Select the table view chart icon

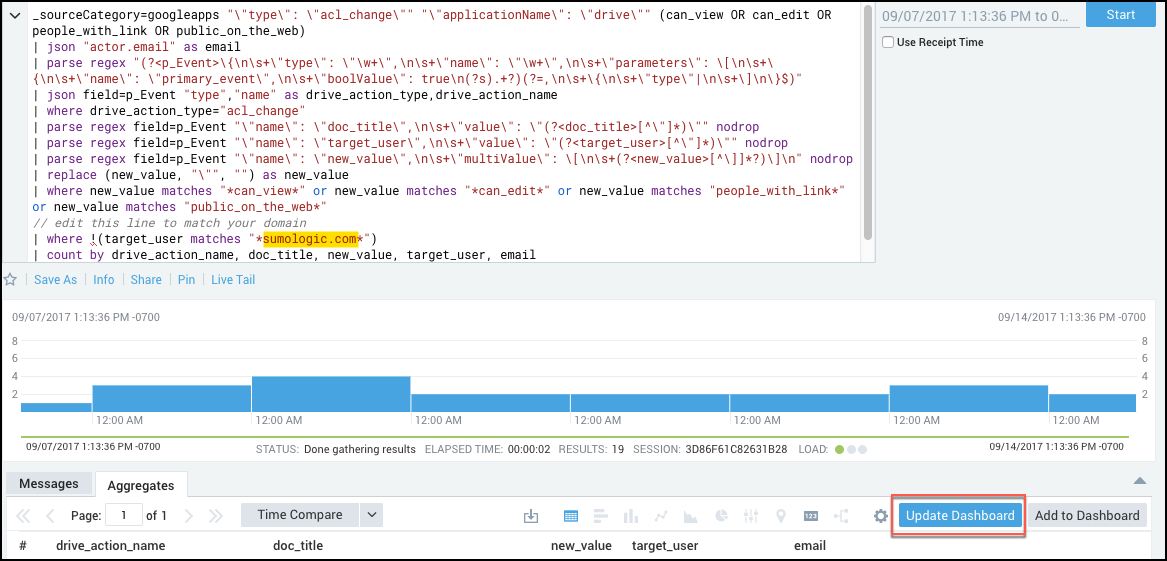coord(571,516)
